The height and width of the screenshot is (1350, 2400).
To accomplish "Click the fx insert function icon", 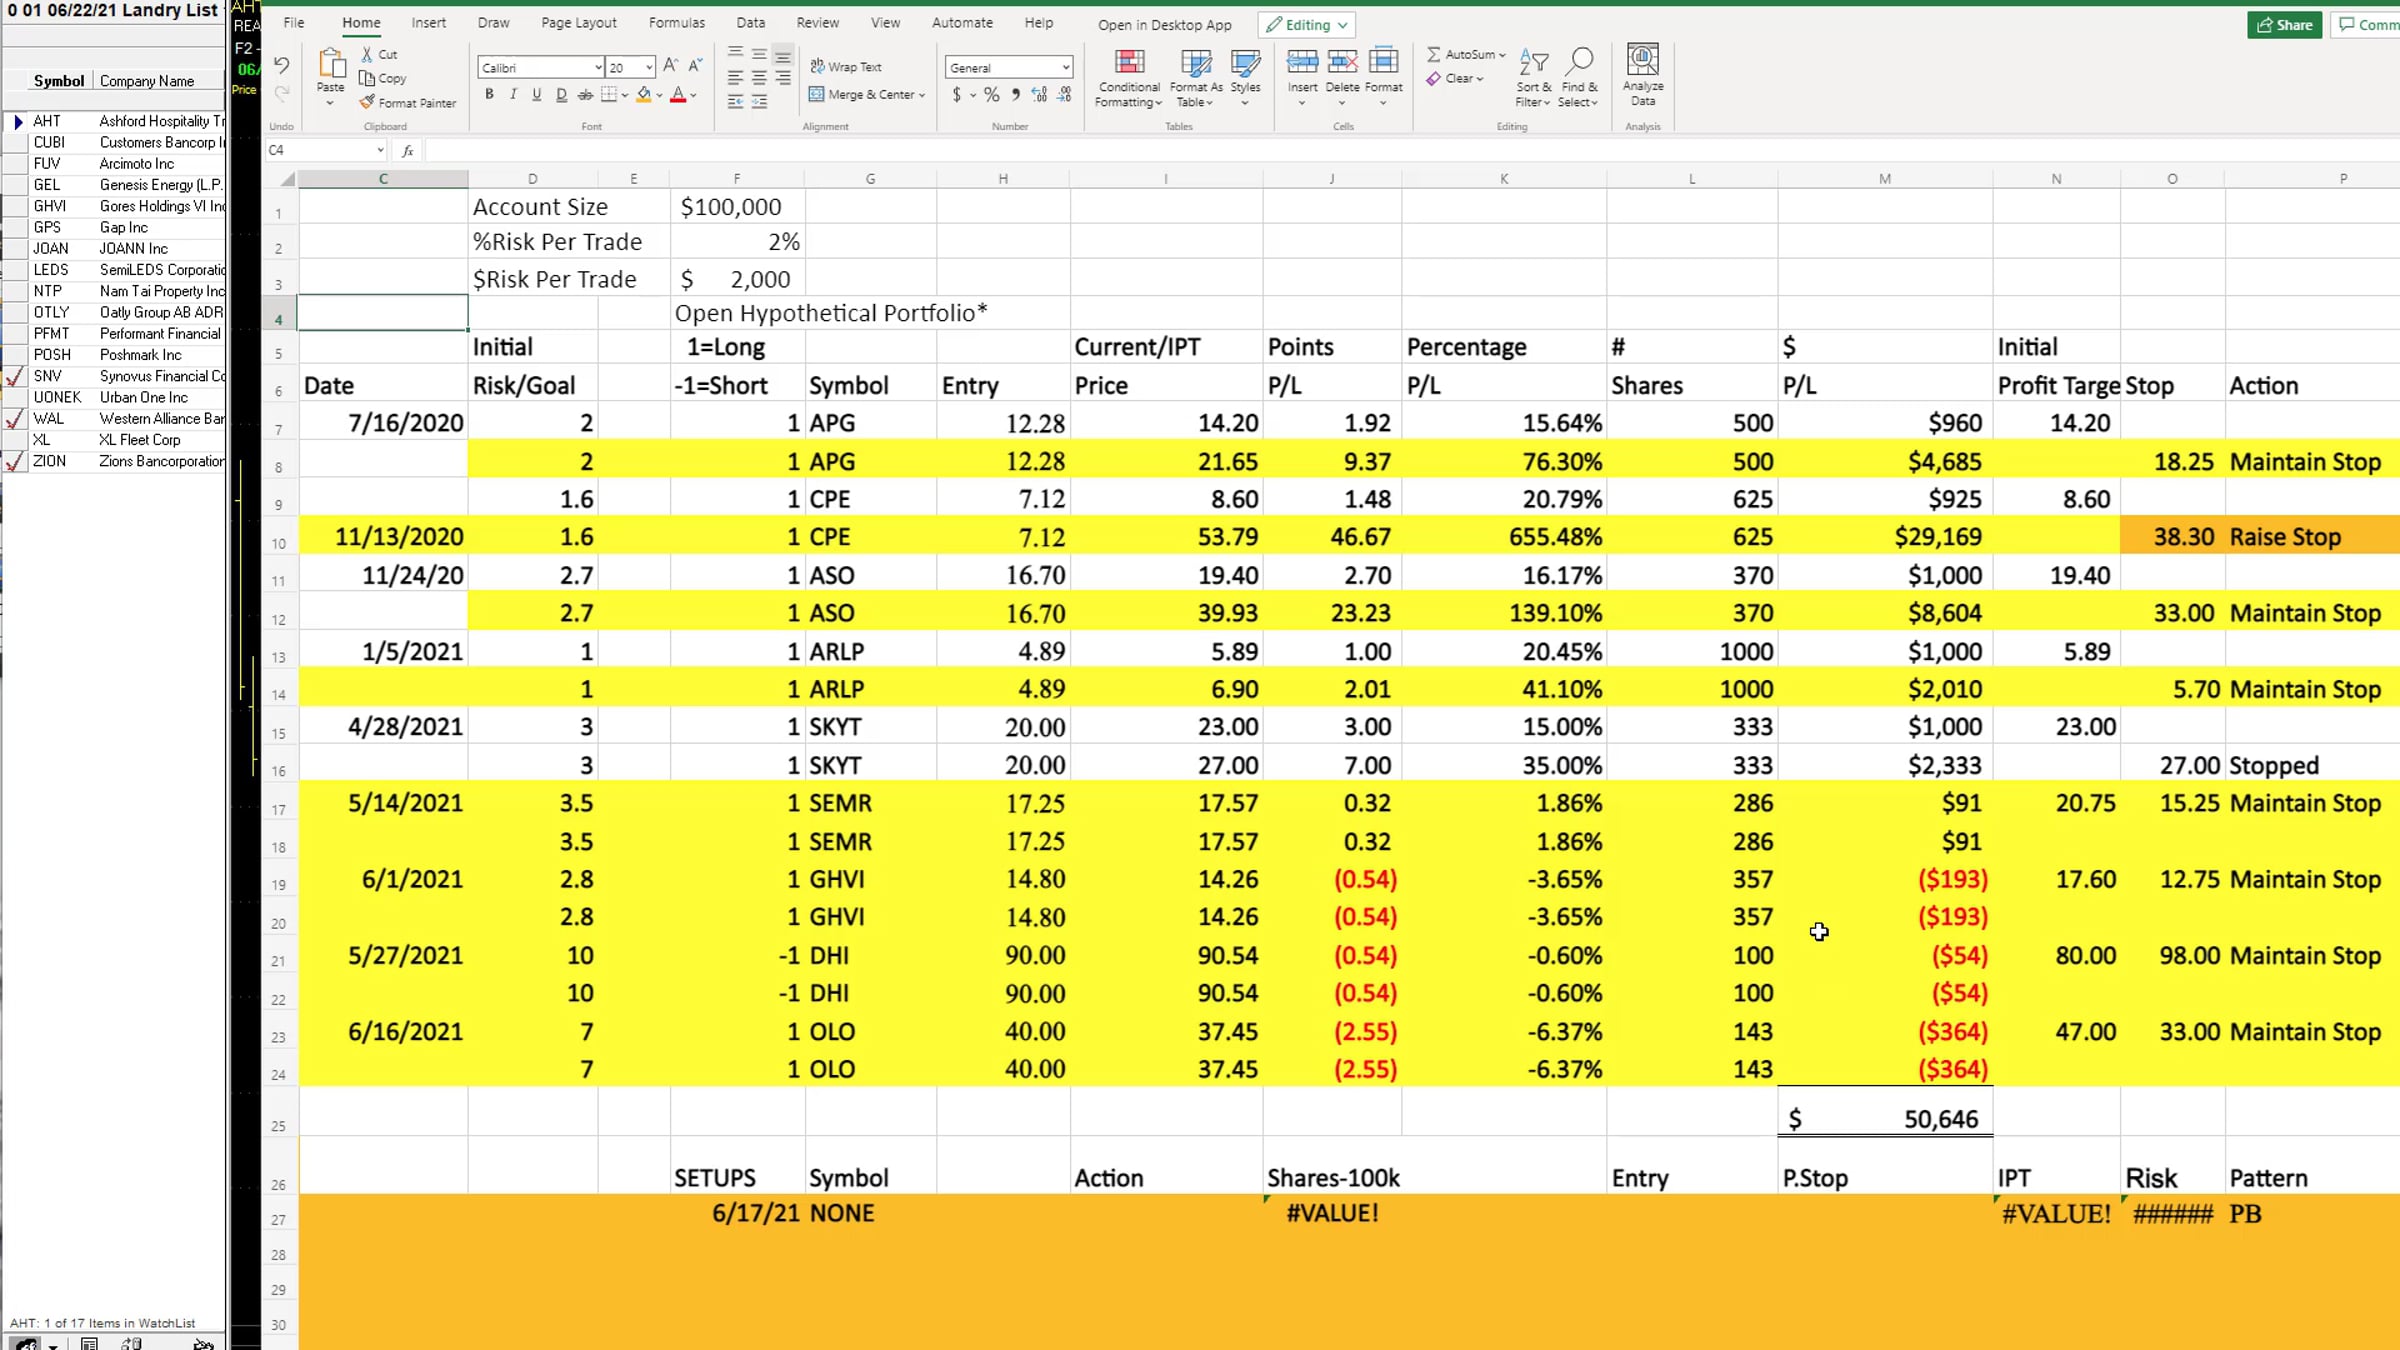I will pos(407,150).
